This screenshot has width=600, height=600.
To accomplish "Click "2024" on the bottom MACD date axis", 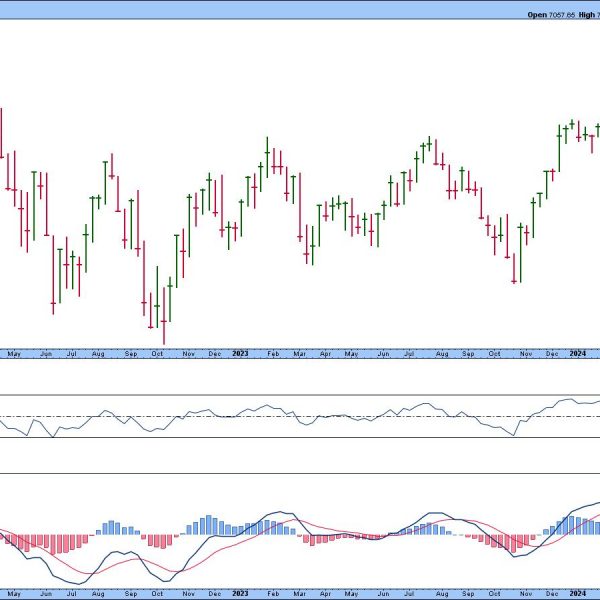I will [577, 593].
